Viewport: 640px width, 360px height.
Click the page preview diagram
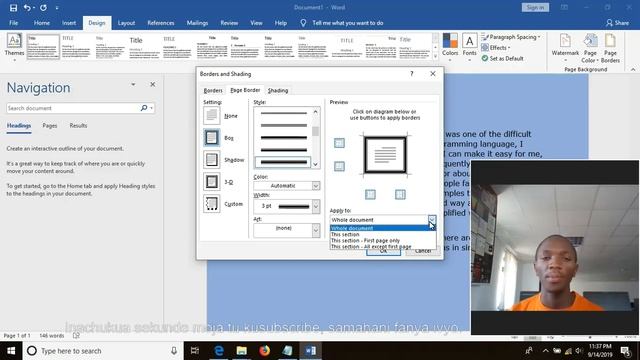click(x=385, y=155)
